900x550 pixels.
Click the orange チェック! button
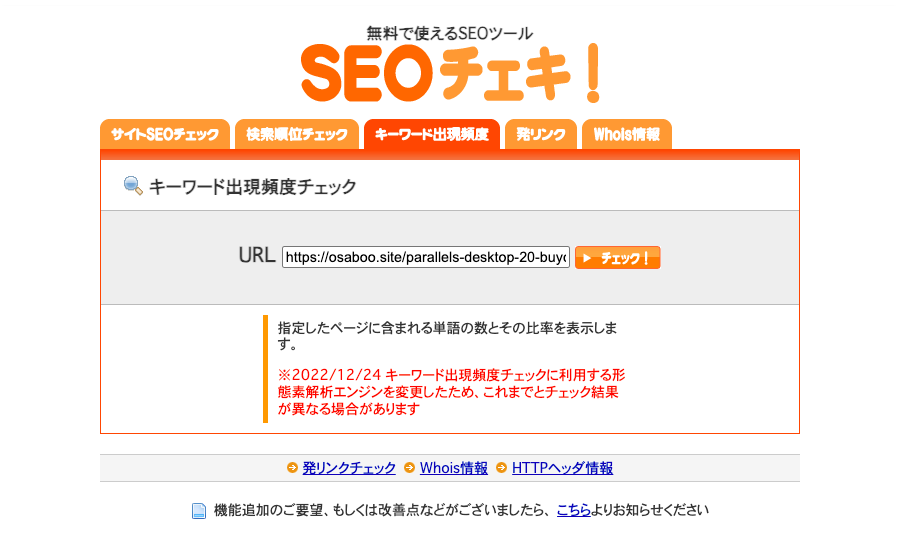pos(618,258)
